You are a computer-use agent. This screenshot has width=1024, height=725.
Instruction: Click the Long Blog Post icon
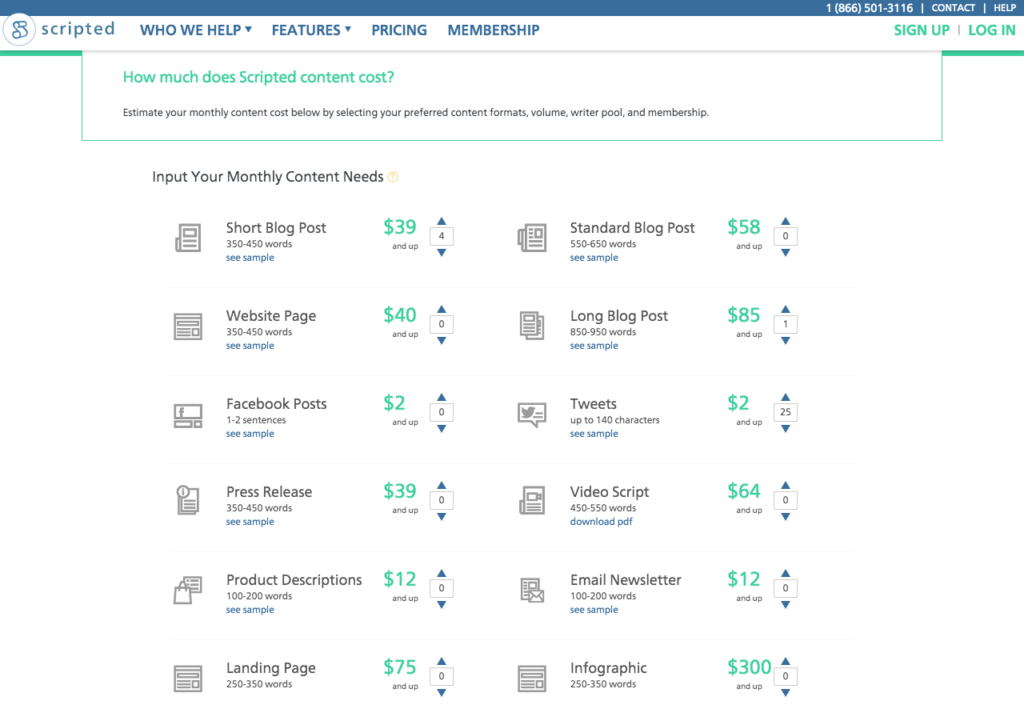click(532, 325)
